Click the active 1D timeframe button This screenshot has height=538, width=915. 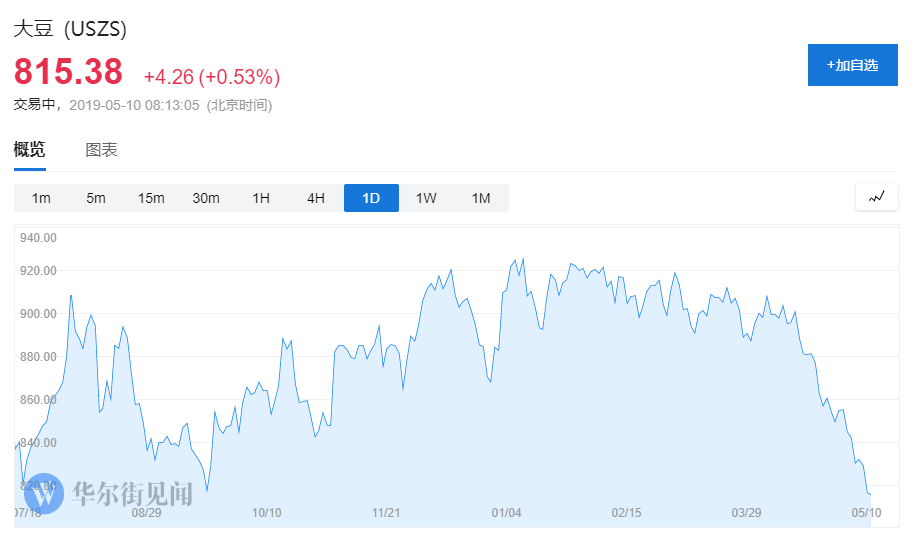click(x=371, y=198)
